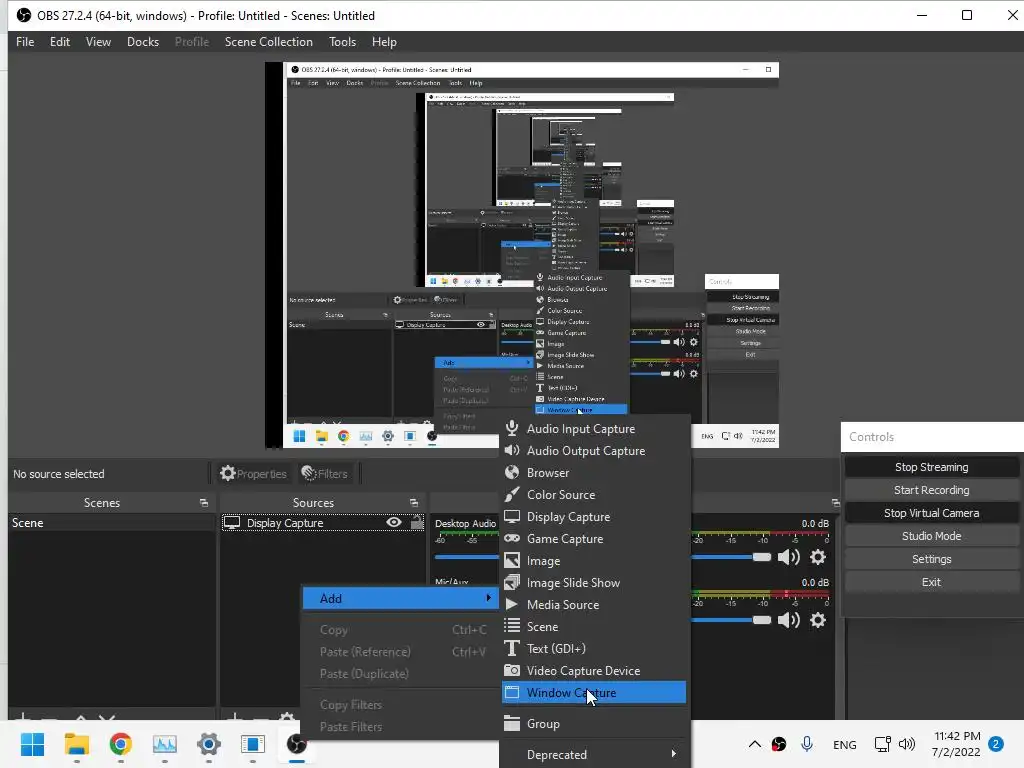Choose the Game Capture controller icon
Image resolution: width=1024 pixels, height=768 pixels.
512,538
